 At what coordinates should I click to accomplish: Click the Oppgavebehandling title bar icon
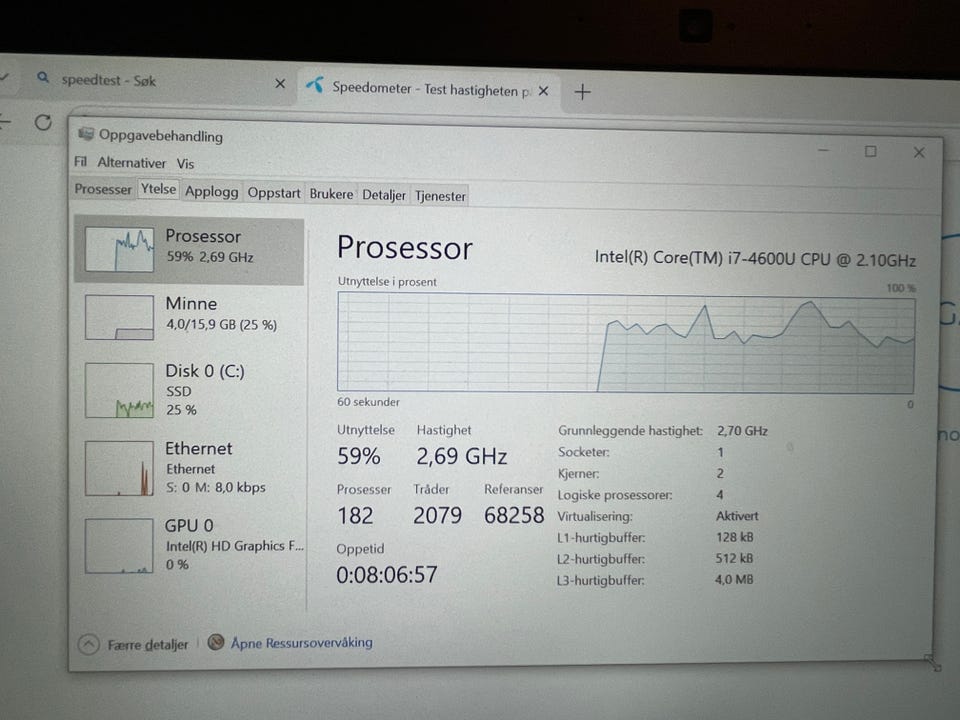[86, 134]
